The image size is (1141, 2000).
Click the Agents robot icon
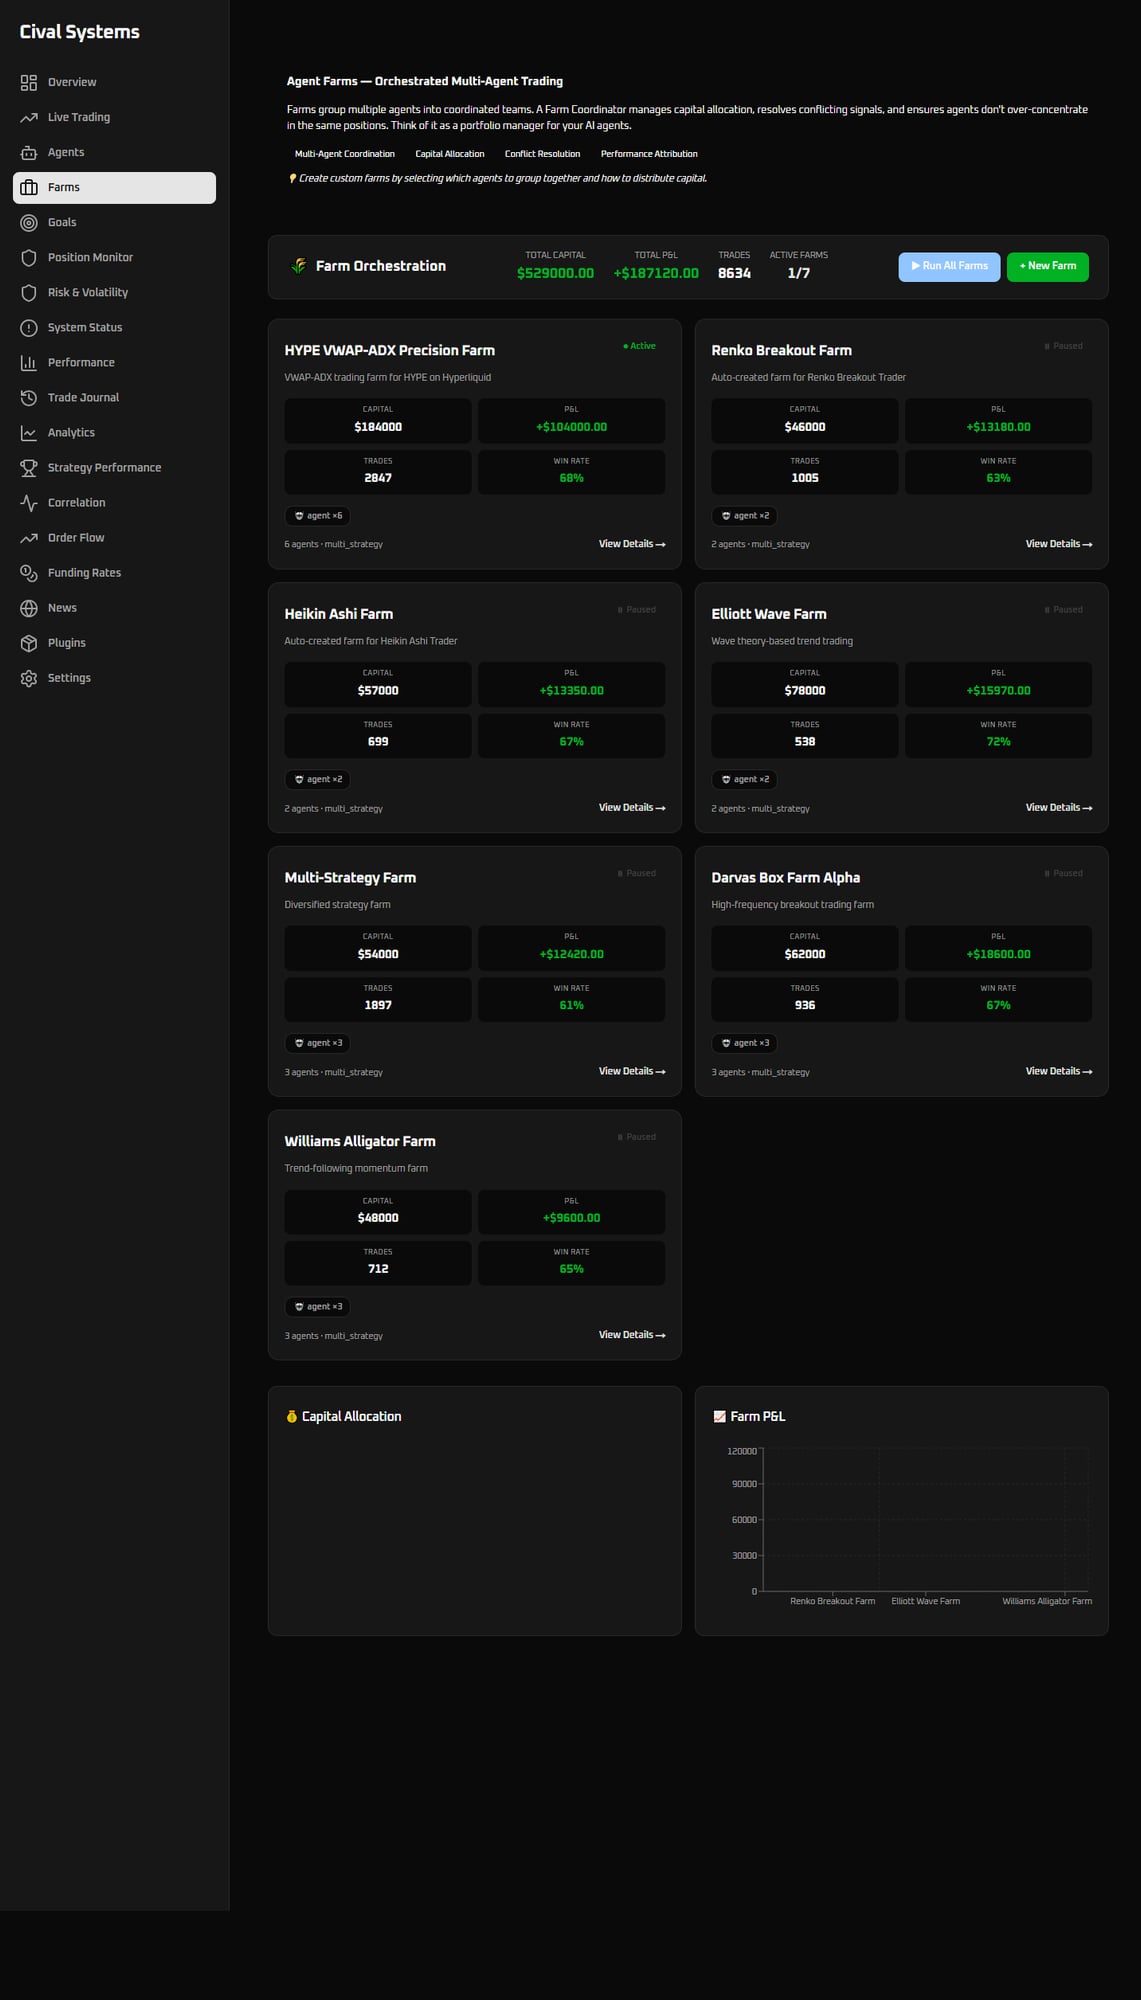[29, 153]
